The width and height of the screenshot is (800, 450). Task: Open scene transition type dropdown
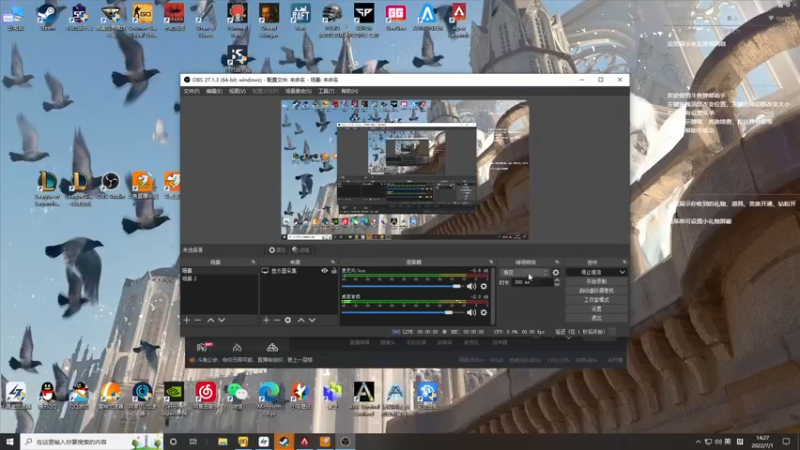[x=524, y=272]
